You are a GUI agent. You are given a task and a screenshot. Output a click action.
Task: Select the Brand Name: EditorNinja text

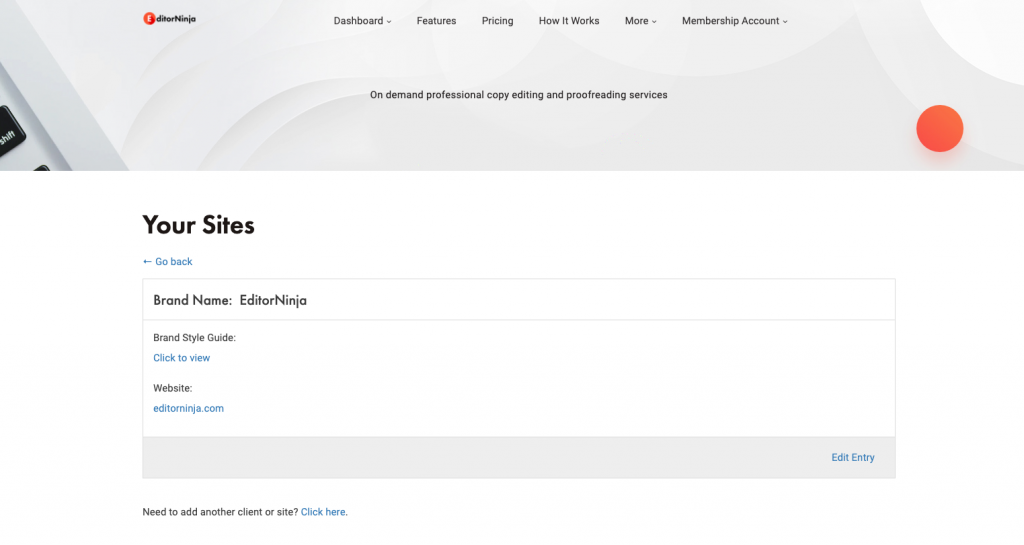click(x=230, y=300)
